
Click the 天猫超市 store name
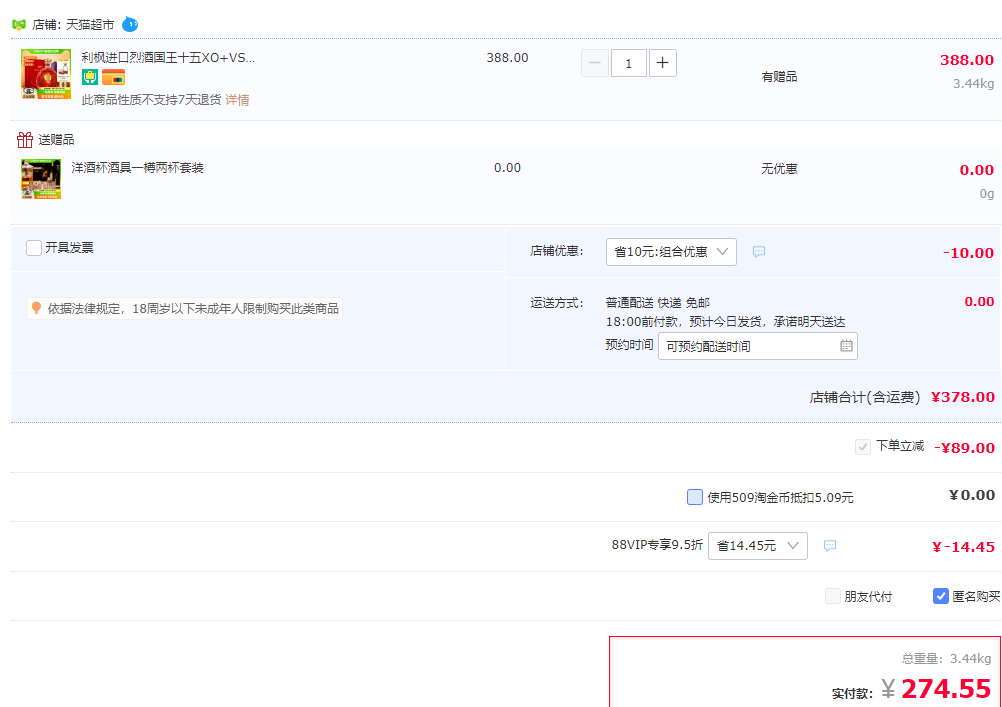pos(90,24)
